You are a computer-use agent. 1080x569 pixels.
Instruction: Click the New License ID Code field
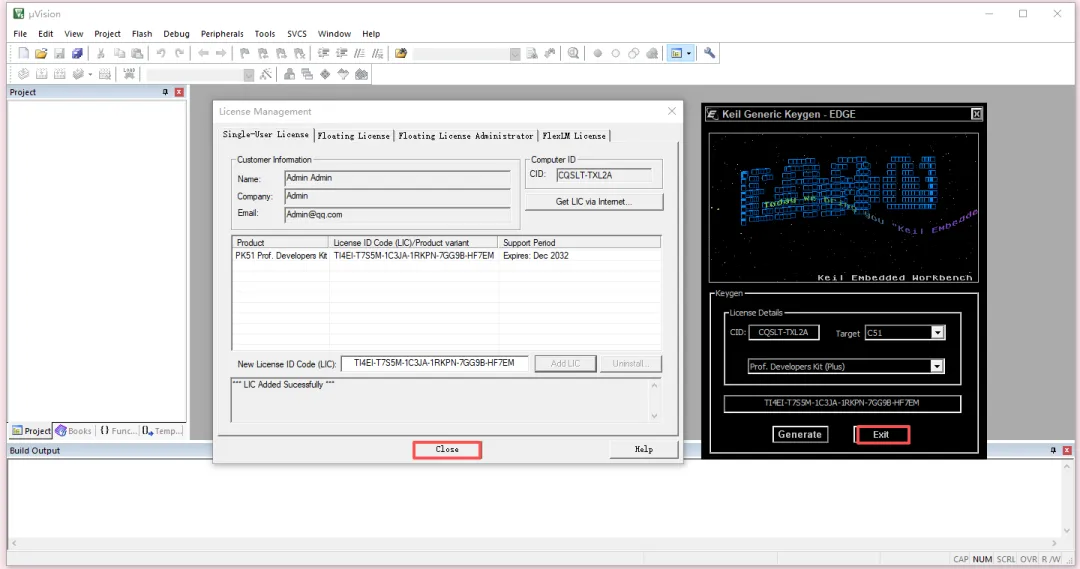point(435,363)
